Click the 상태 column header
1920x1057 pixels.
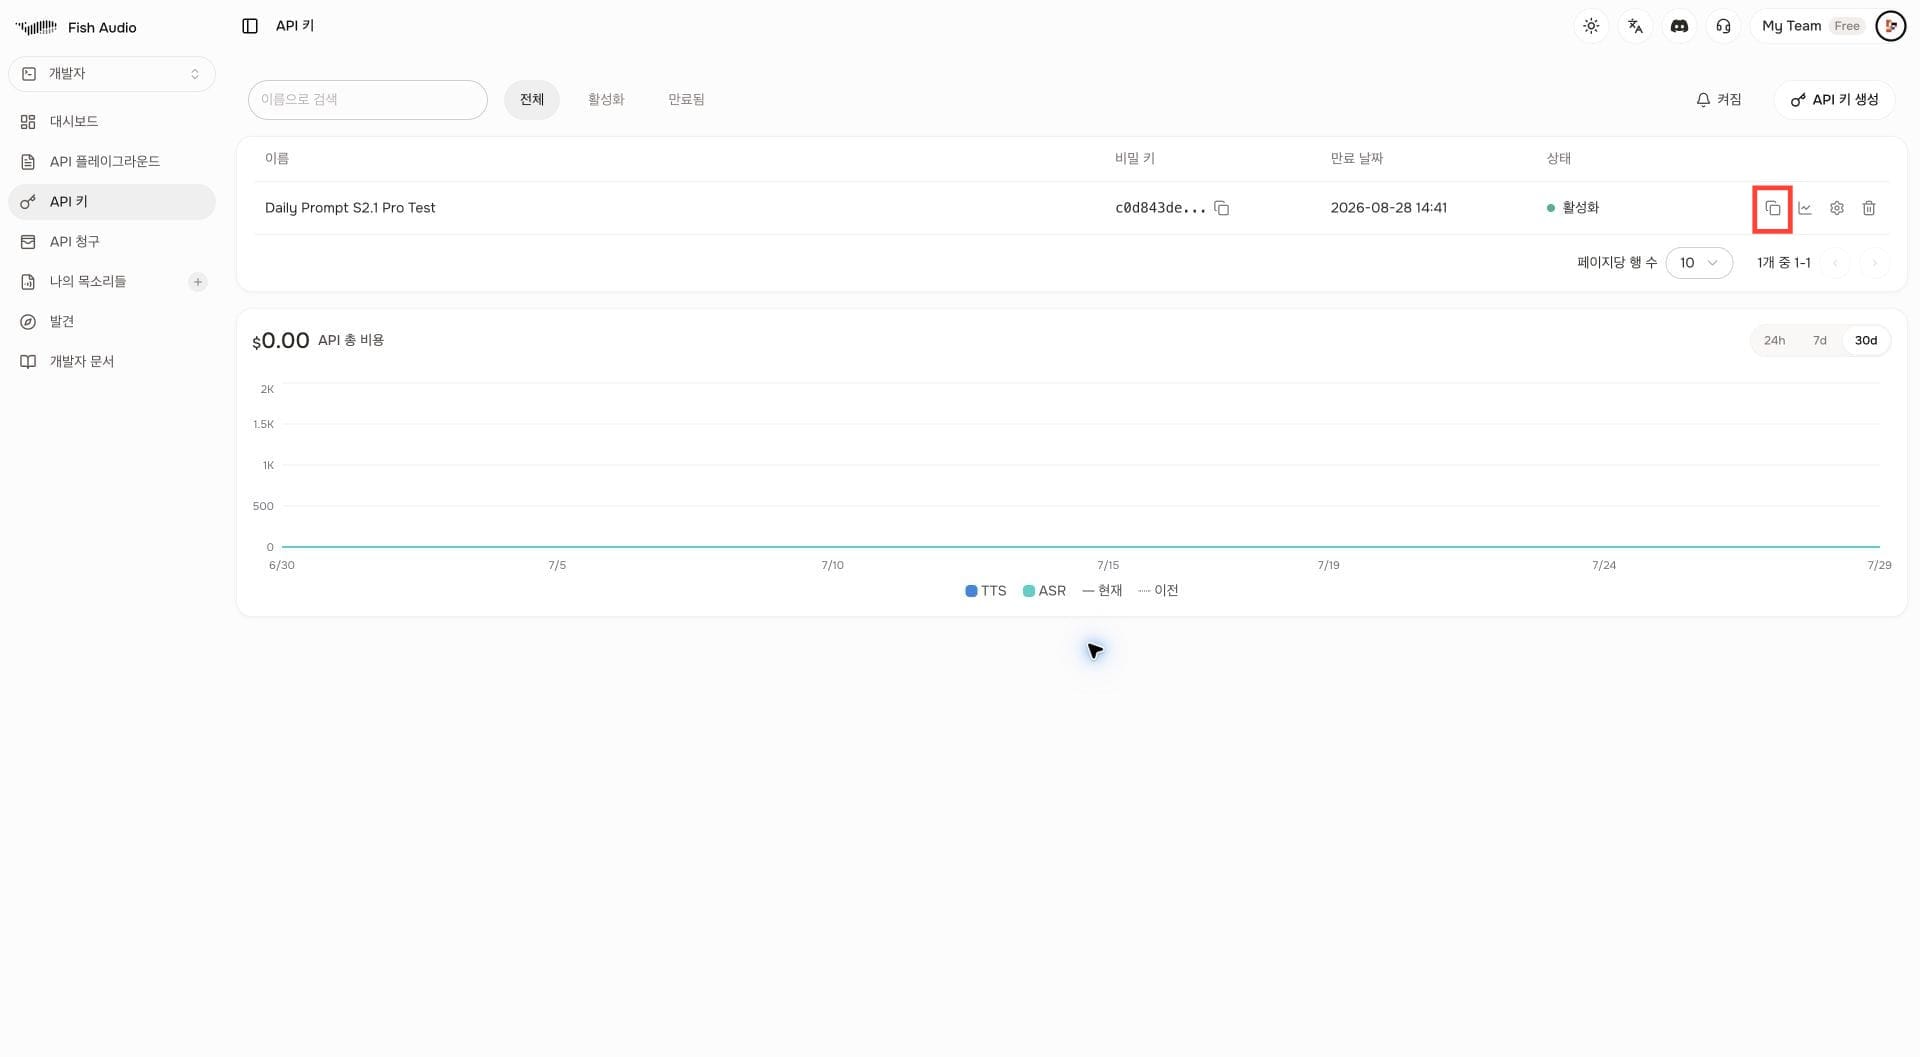pos(1558,159)
